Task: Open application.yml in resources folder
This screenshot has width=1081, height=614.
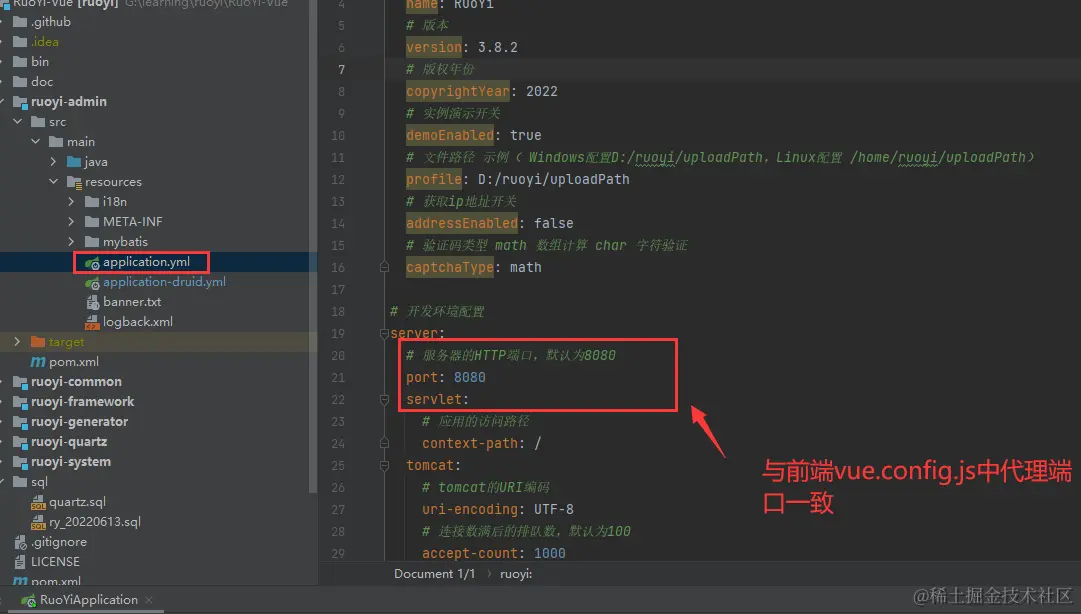Action: 146,262
